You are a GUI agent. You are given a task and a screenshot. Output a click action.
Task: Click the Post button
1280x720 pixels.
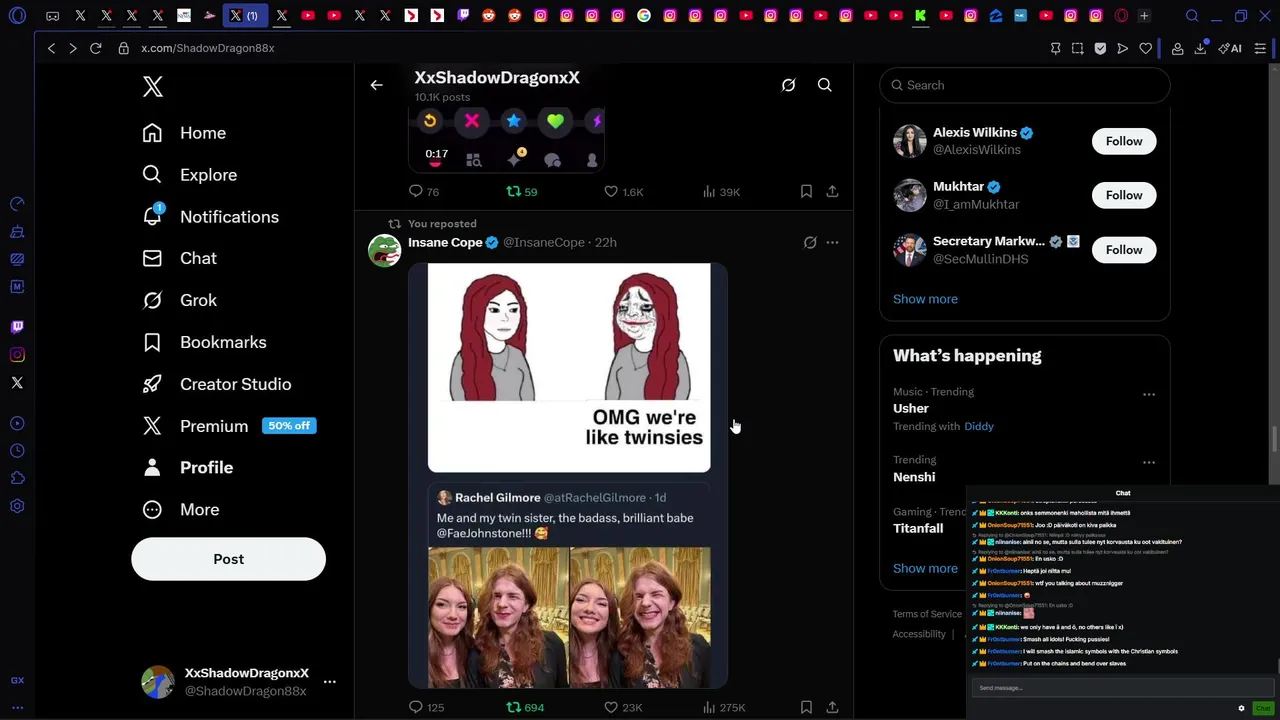point(228,559)
